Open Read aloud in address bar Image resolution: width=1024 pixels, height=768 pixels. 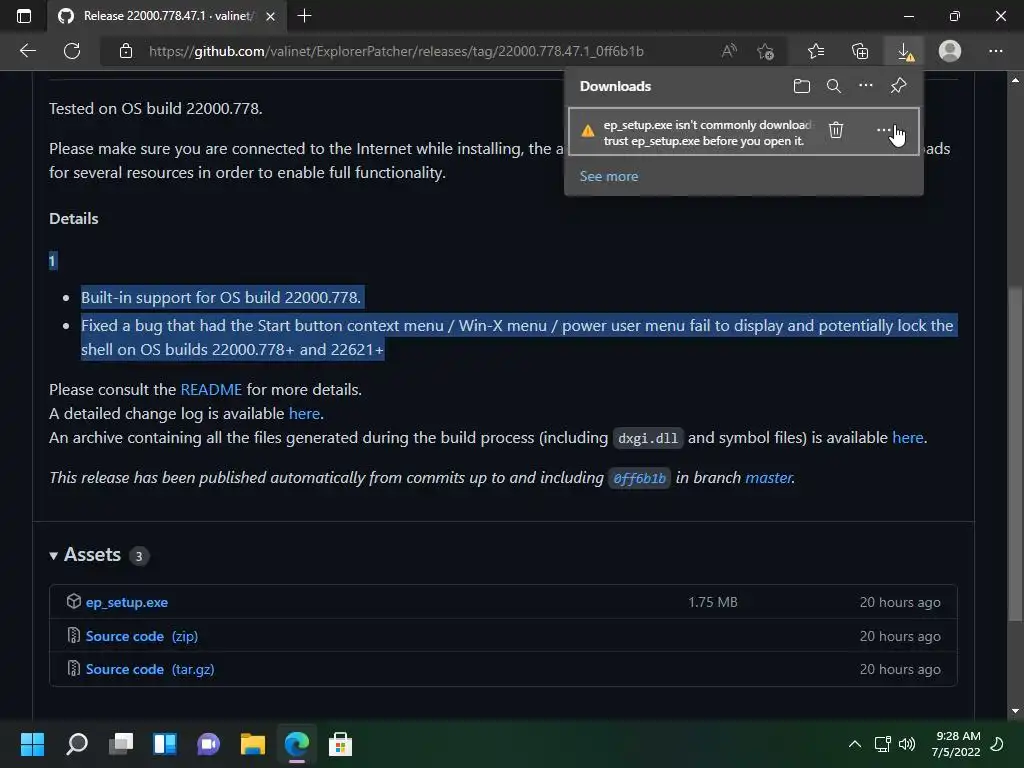(x=729, y=51)
